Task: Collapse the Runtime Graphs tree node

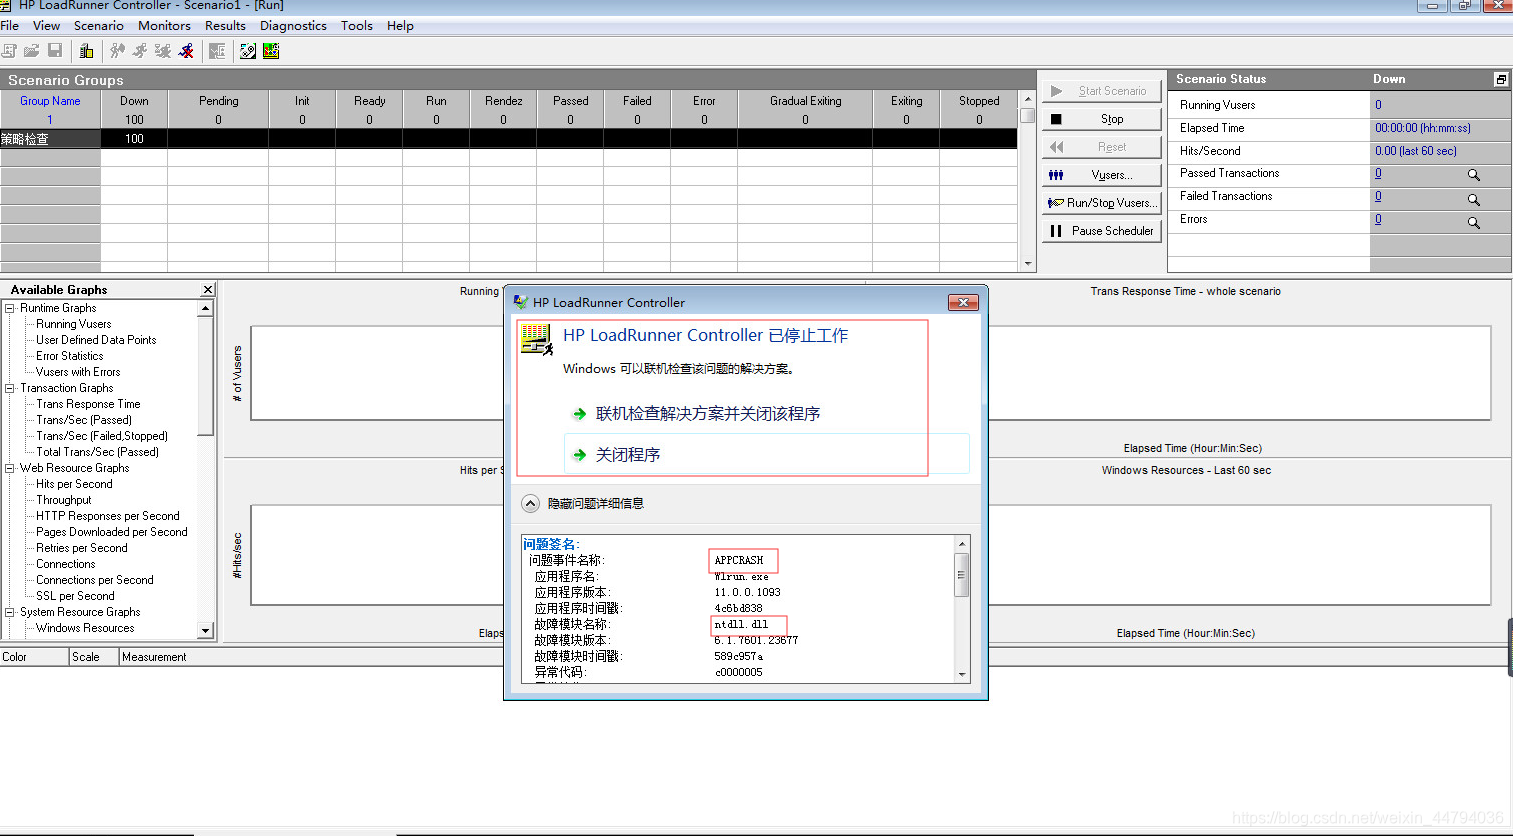Action: point(10,308)
